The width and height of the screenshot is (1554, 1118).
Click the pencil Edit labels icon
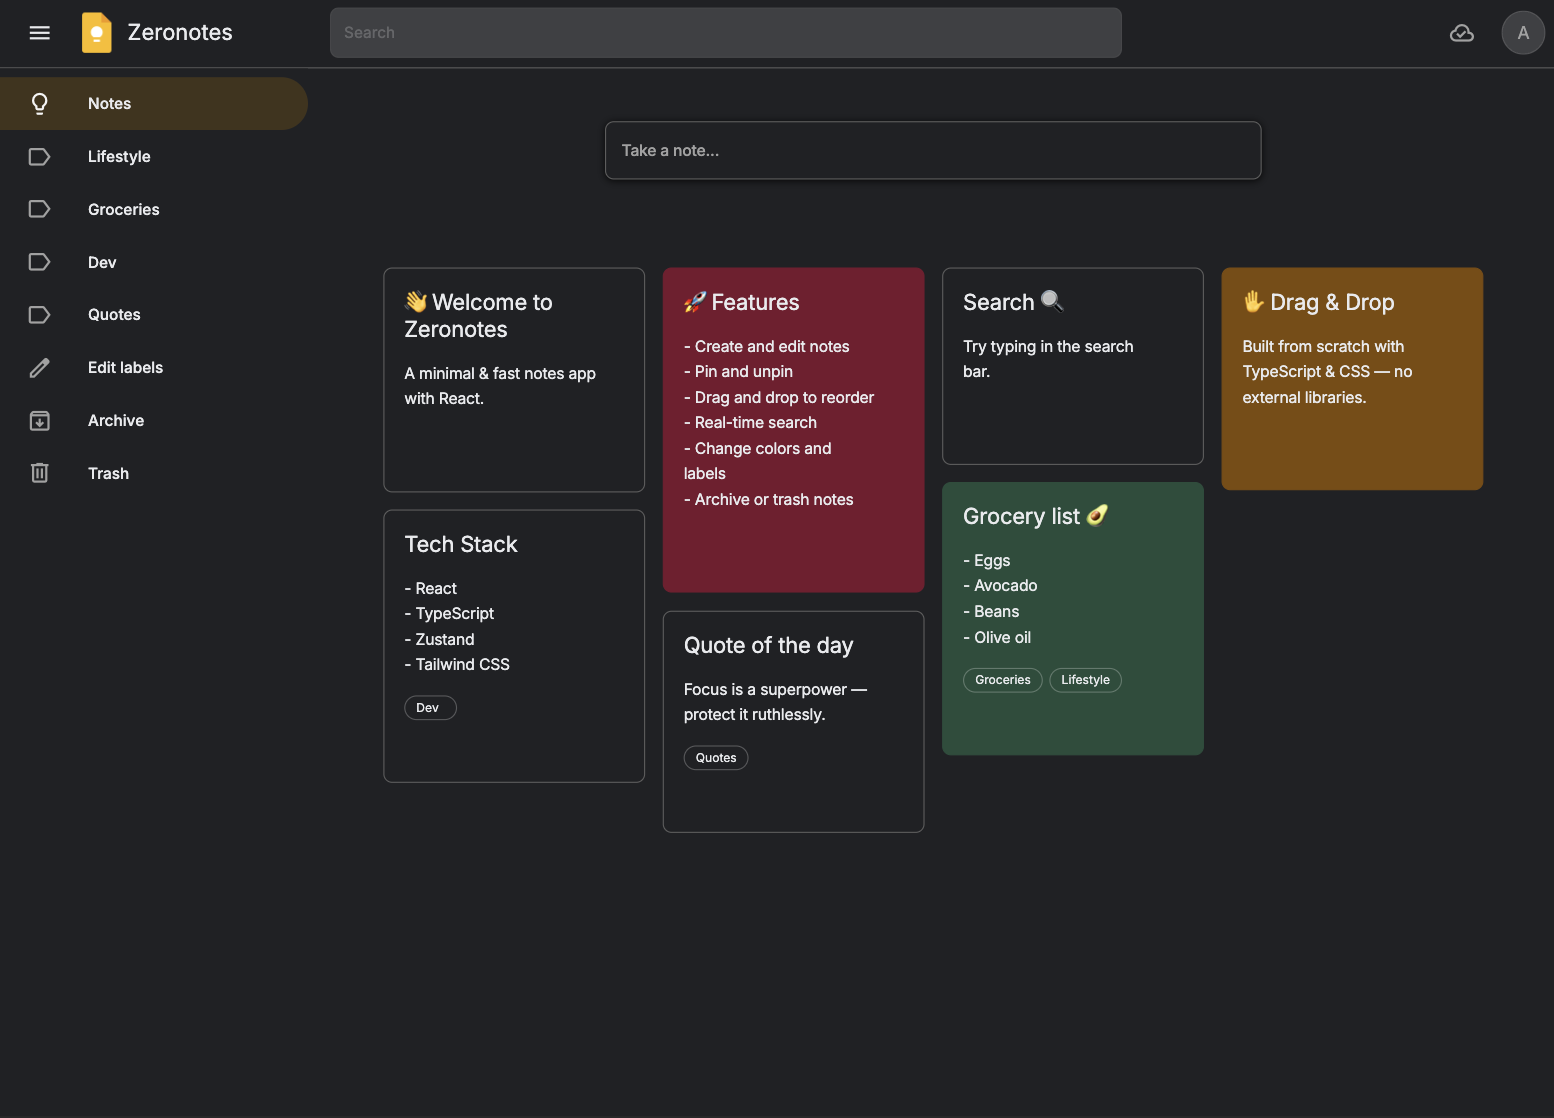[40, 368]
